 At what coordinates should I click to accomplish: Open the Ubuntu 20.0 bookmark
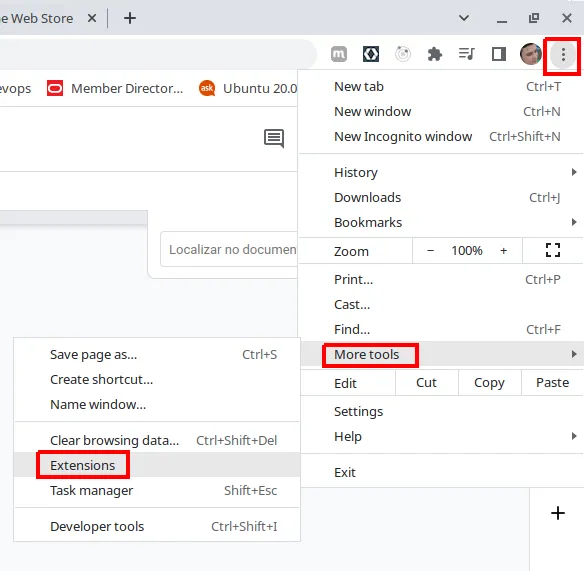(x=248, y=88)
